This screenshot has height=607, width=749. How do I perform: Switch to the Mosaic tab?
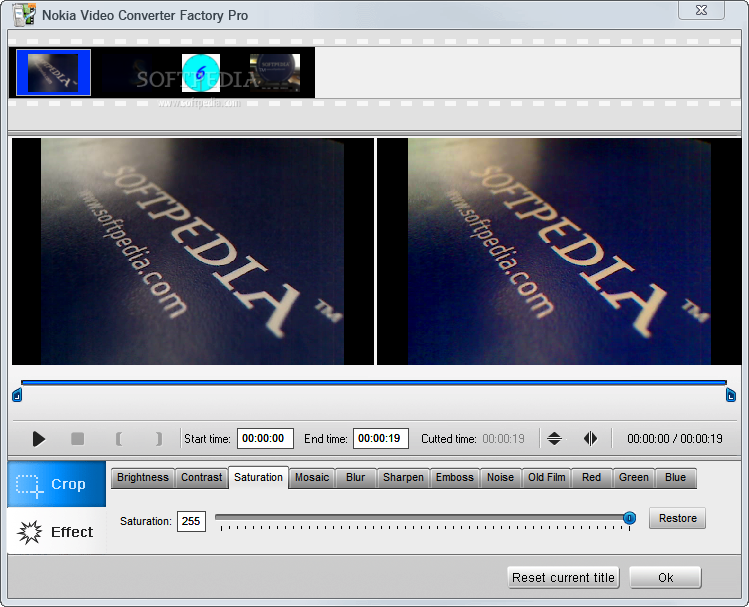pos(312,478)
